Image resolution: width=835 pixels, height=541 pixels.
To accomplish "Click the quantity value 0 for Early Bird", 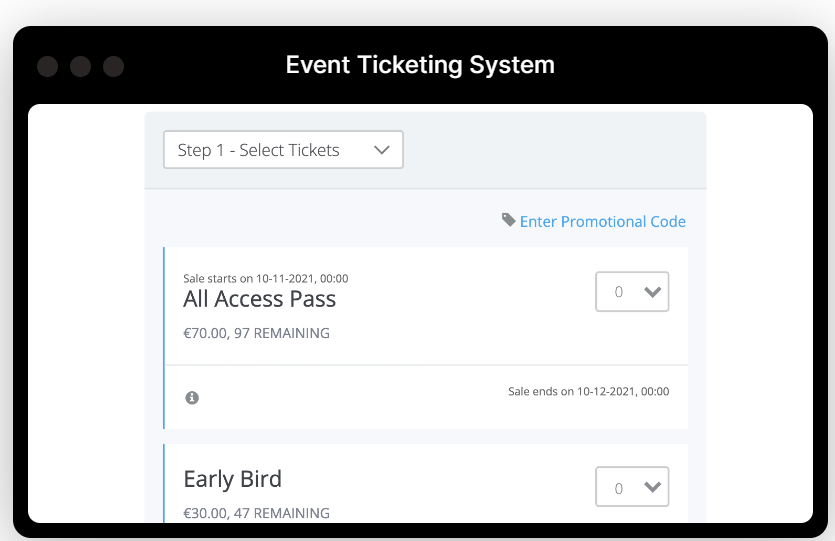I will (619, 488).
